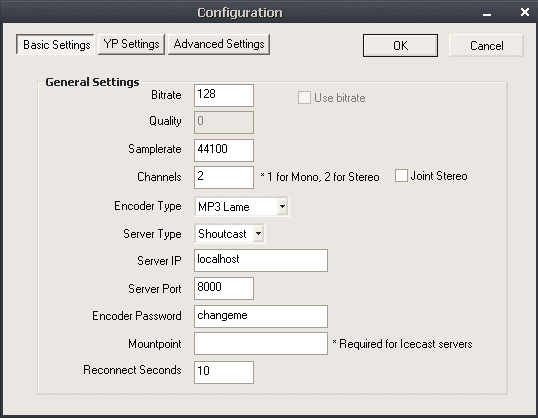Open the Advanced Settings tab
Viewport: 538px width, 418px height.
219,44
